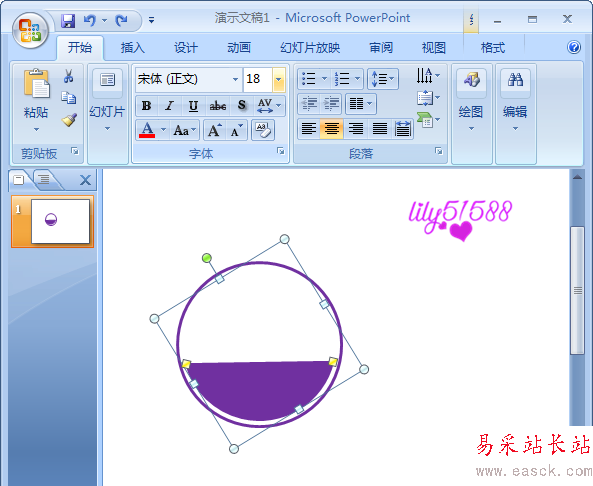The width and height of the screenshot is (593, 486).
Task: Close the slides pane with X
Action: point(85,180)
